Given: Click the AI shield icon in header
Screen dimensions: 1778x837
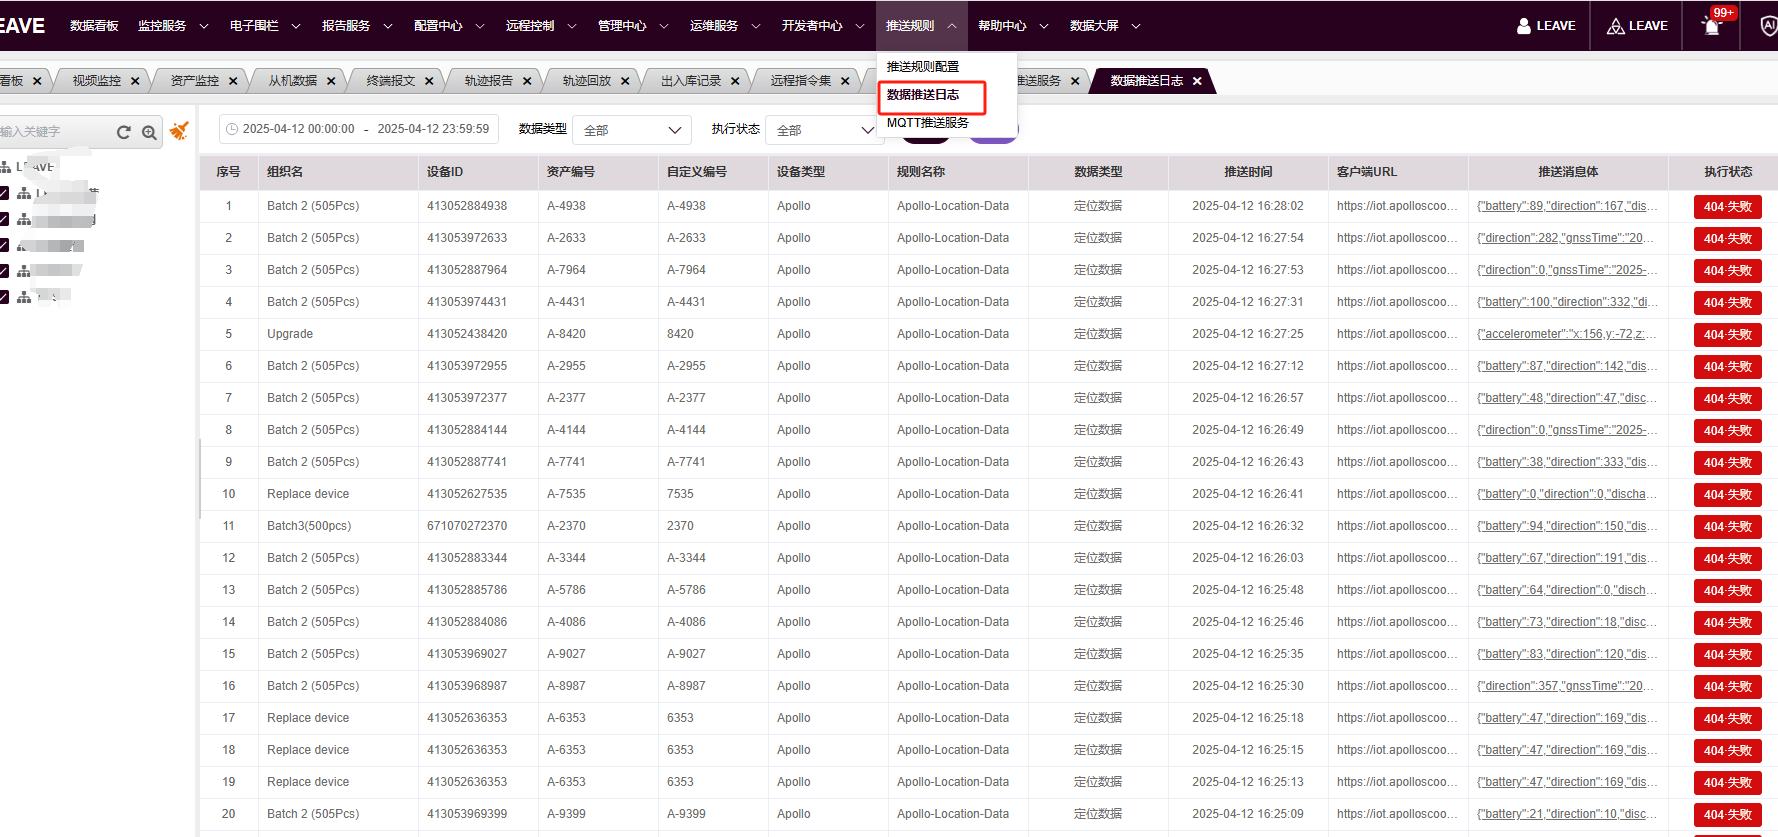Looking at the screenshot, I should [x=1767, y=26].
